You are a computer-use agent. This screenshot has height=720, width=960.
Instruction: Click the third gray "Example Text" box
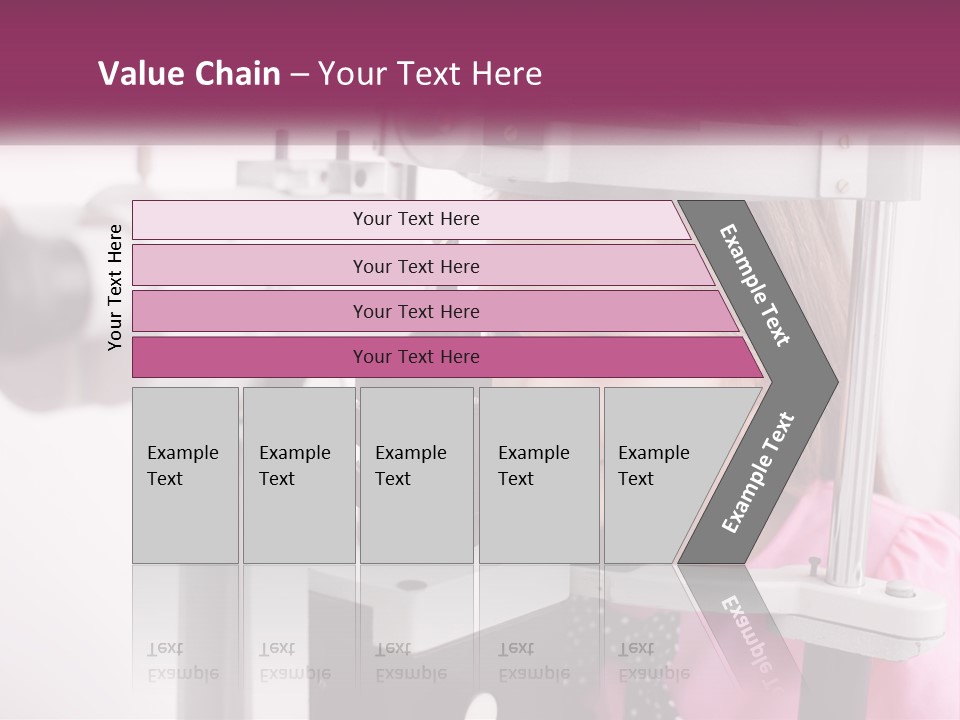[x=416, y=475]
